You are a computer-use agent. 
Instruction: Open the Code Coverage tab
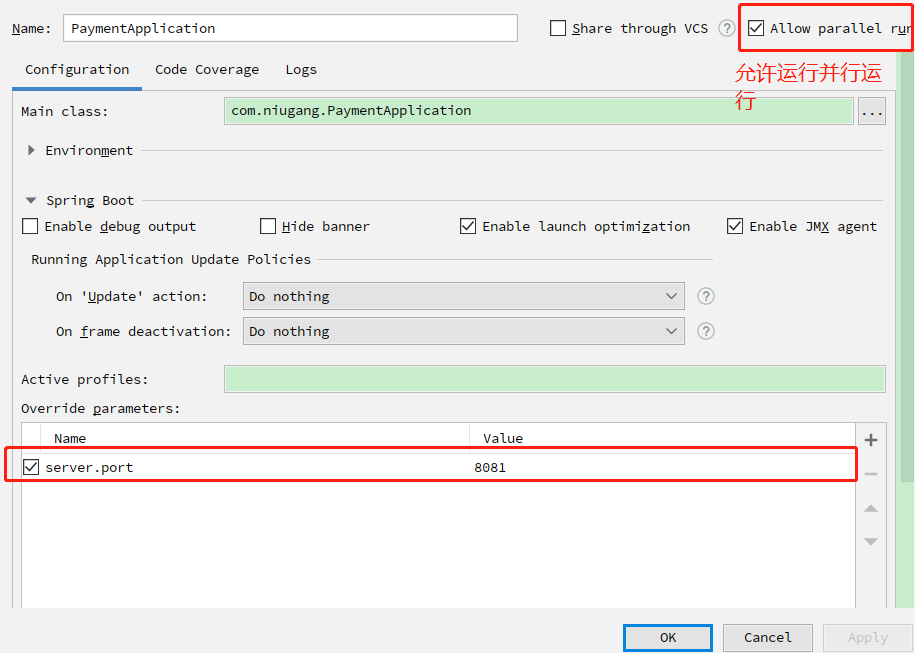click(207, 69)
